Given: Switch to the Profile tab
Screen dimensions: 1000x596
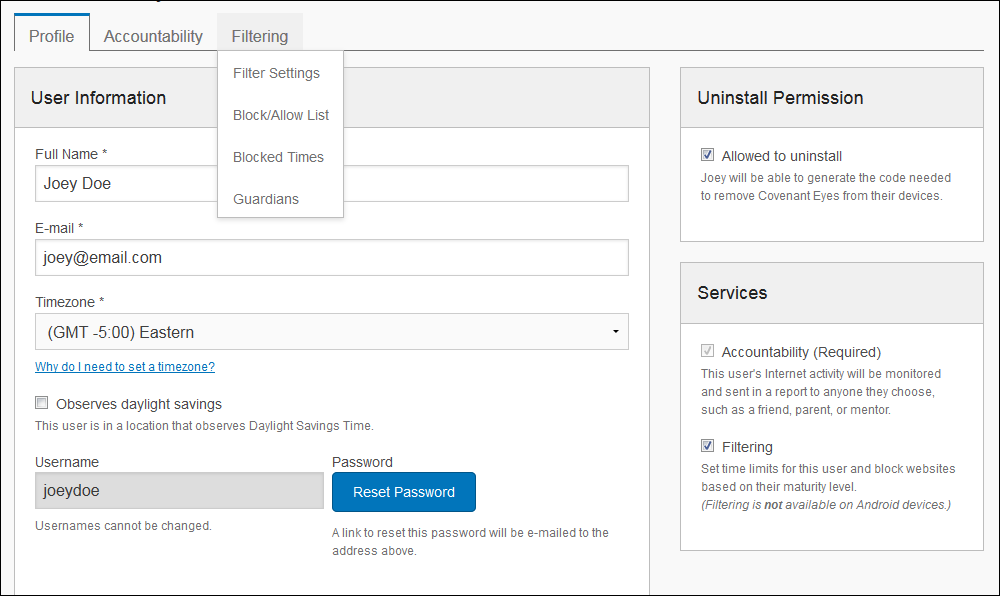Looking at the screenshot, I should (x=52, y=36).
